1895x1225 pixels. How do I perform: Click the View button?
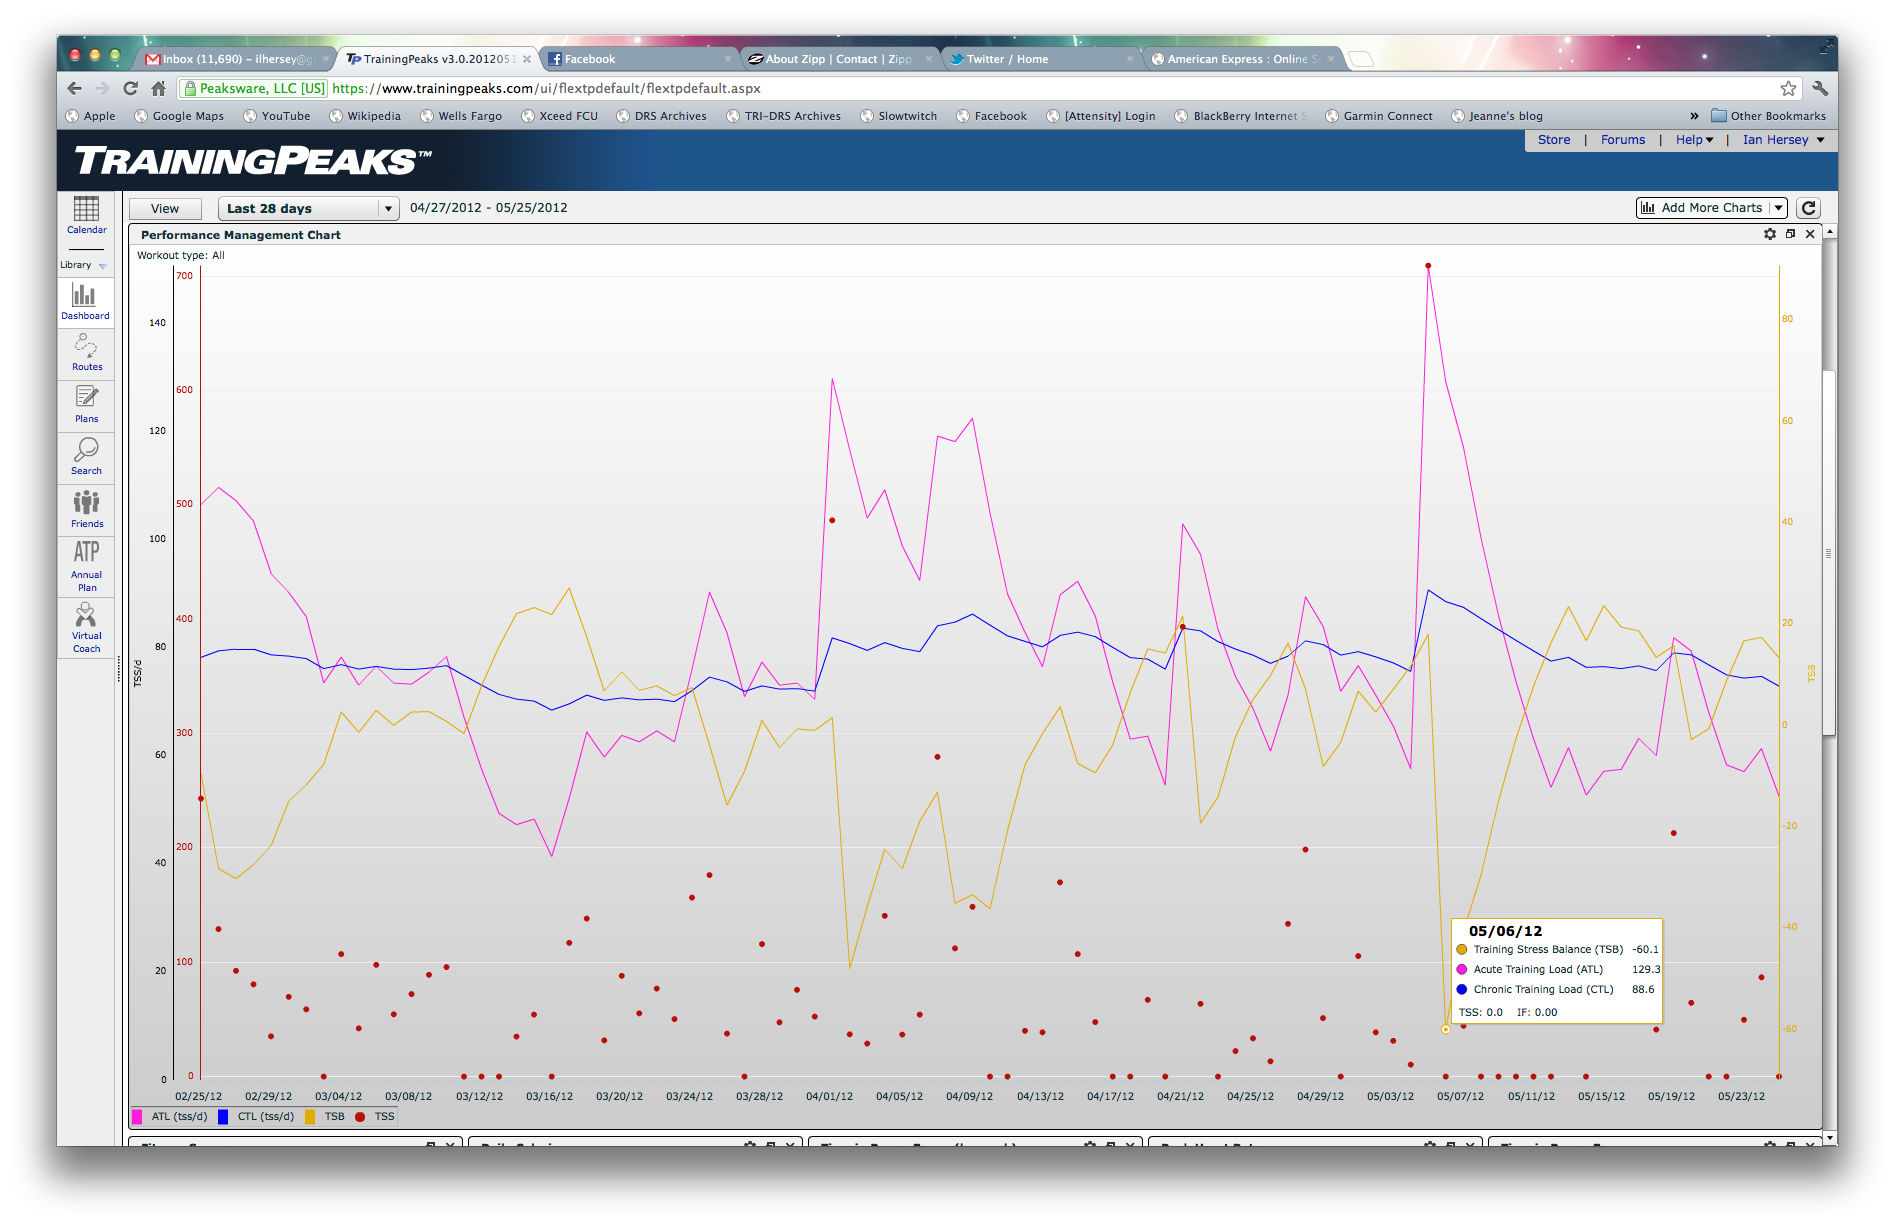(x=165, y=208)
